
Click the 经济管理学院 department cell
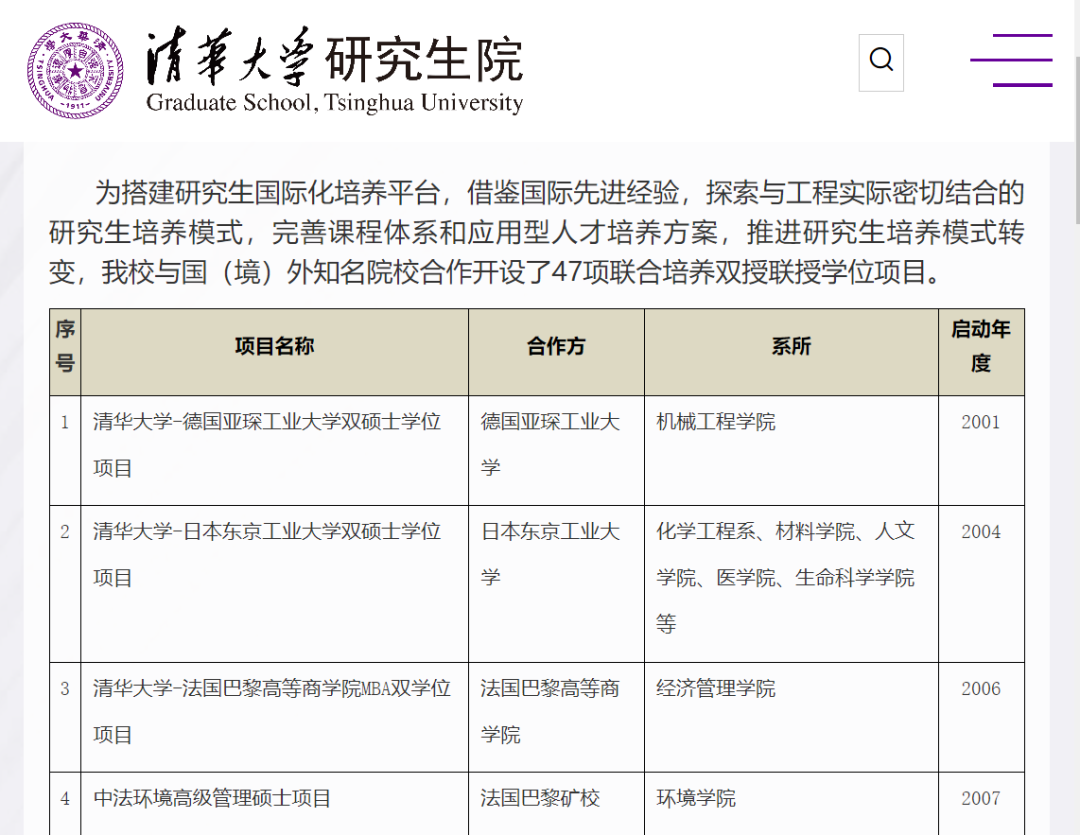[791, 717]
